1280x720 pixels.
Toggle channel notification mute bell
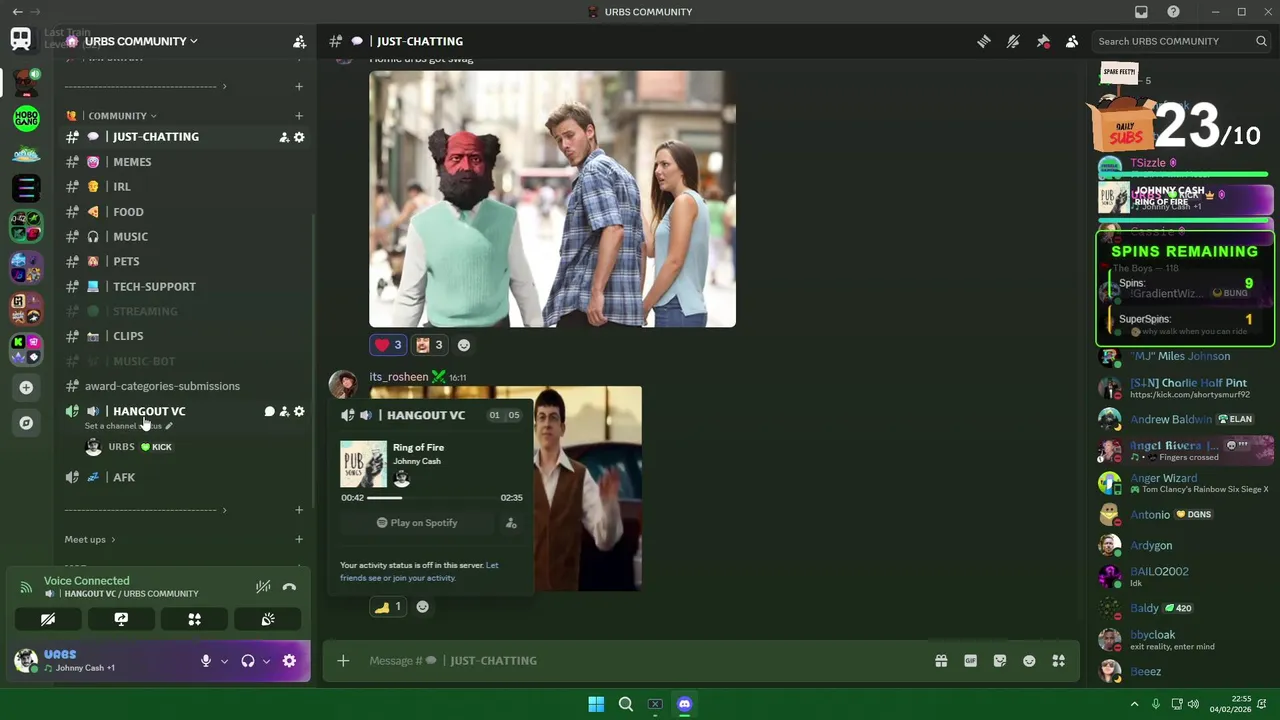pyautogui.click(x=1013, y=41)
